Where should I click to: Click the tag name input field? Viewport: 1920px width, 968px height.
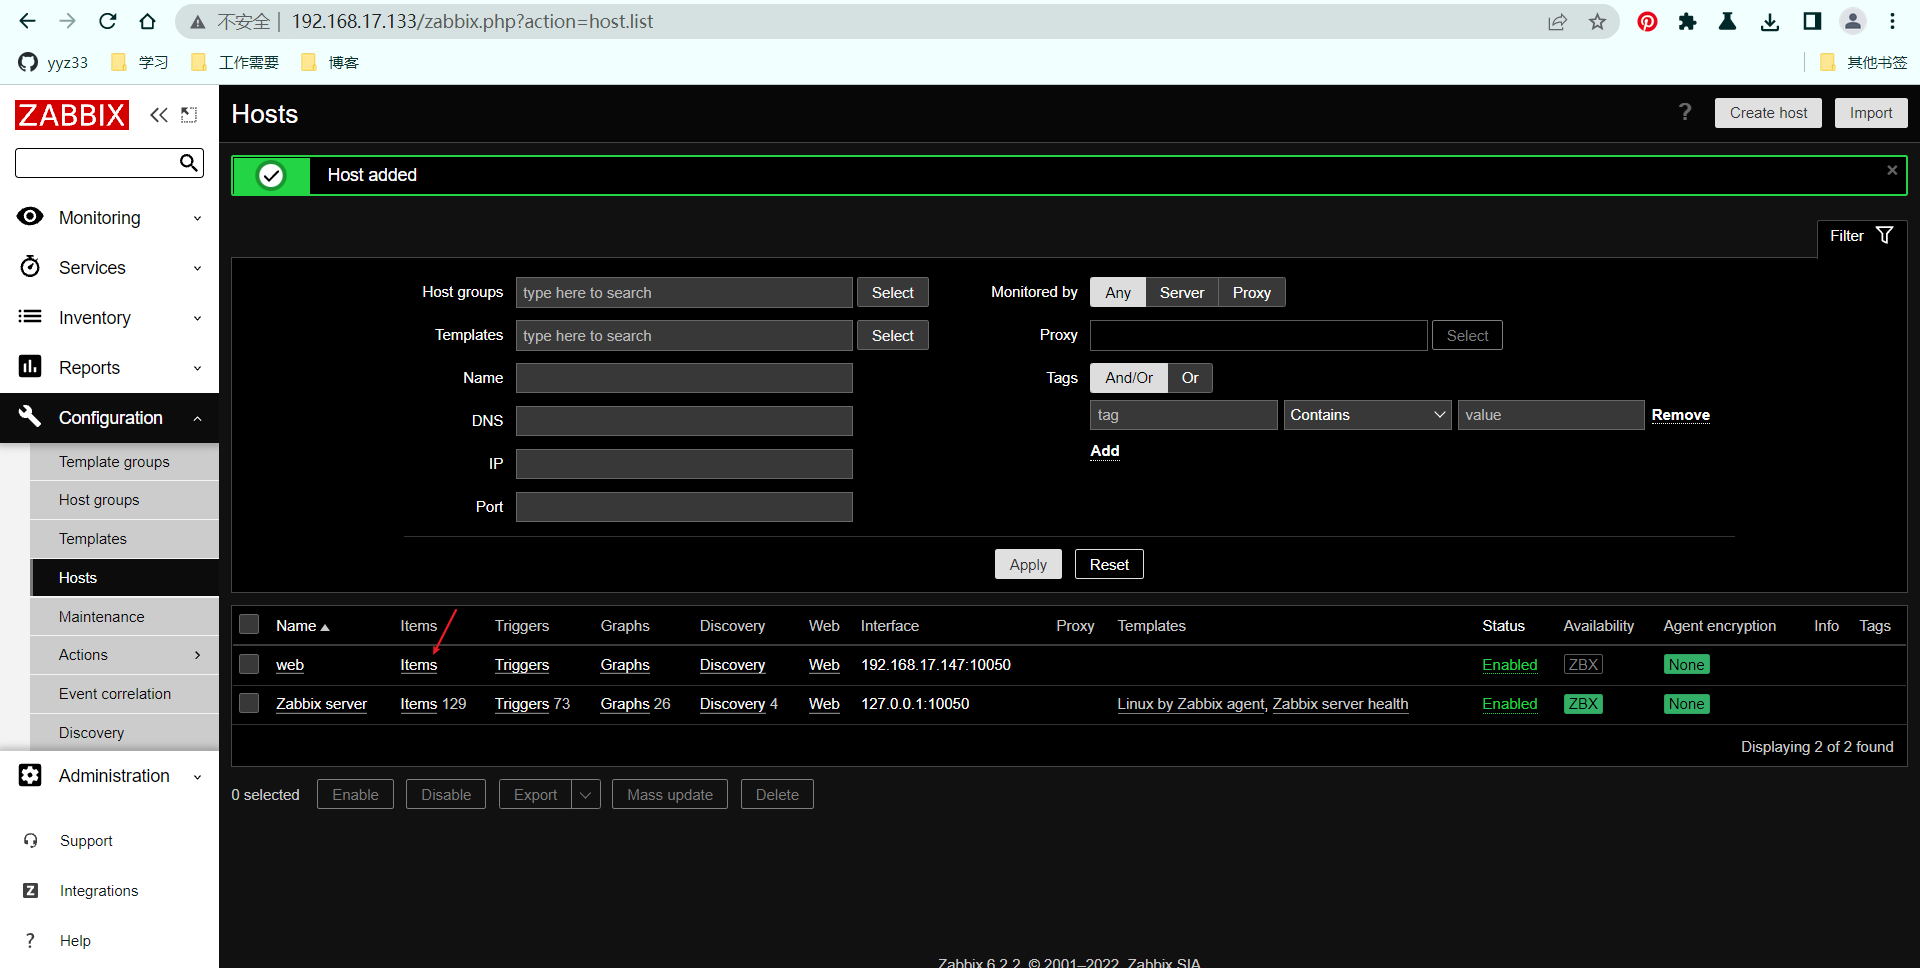[1183, 415]
